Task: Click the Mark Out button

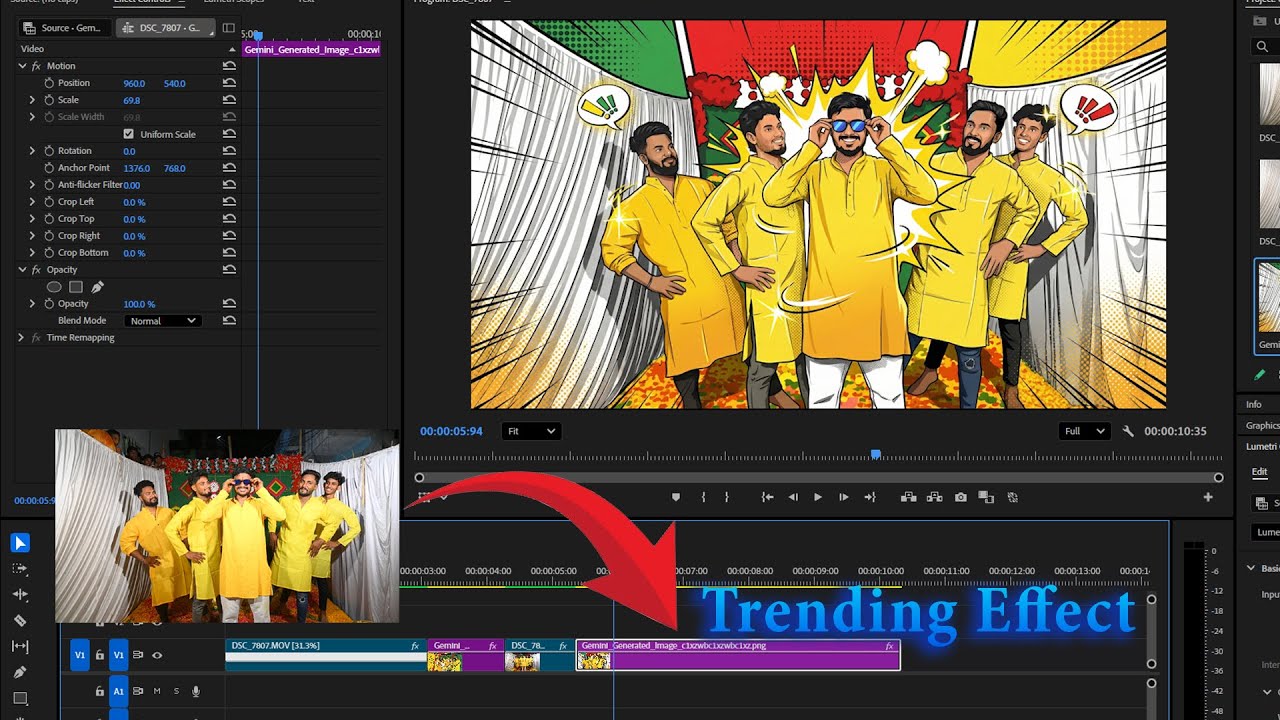Action: pos(726,497)
